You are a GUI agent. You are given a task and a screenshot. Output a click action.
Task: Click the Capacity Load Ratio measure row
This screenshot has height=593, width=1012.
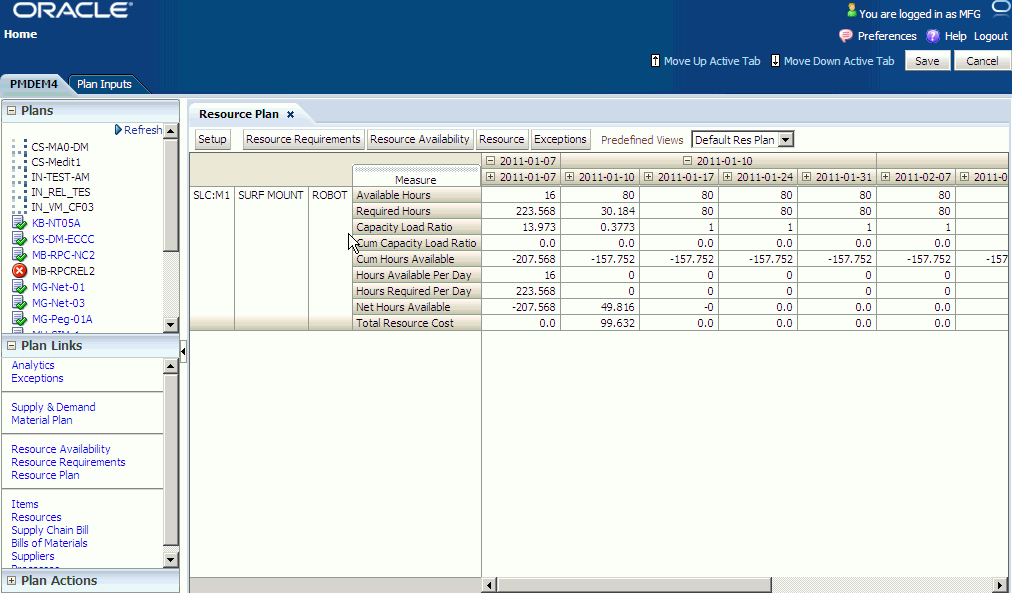tap(417, 227)
